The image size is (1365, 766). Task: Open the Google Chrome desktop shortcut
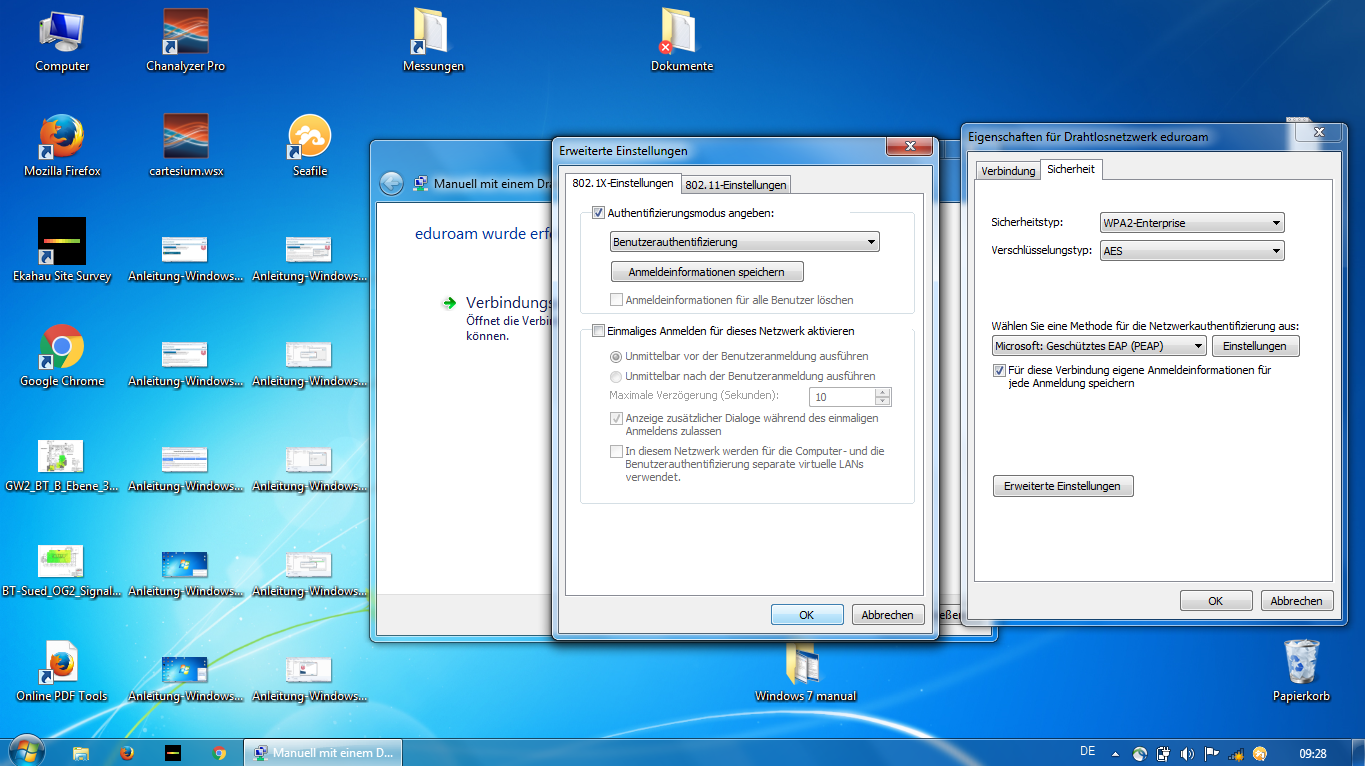pos(62,348)
